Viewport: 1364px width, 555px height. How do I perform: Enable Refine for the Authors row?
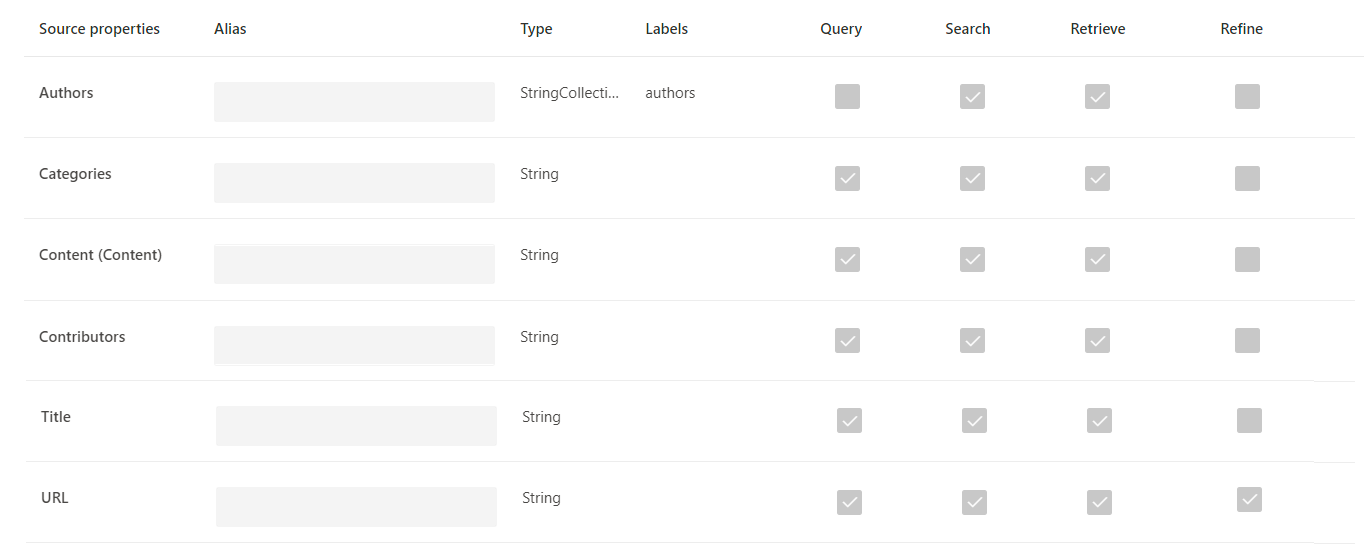(x=1247, y=96)
